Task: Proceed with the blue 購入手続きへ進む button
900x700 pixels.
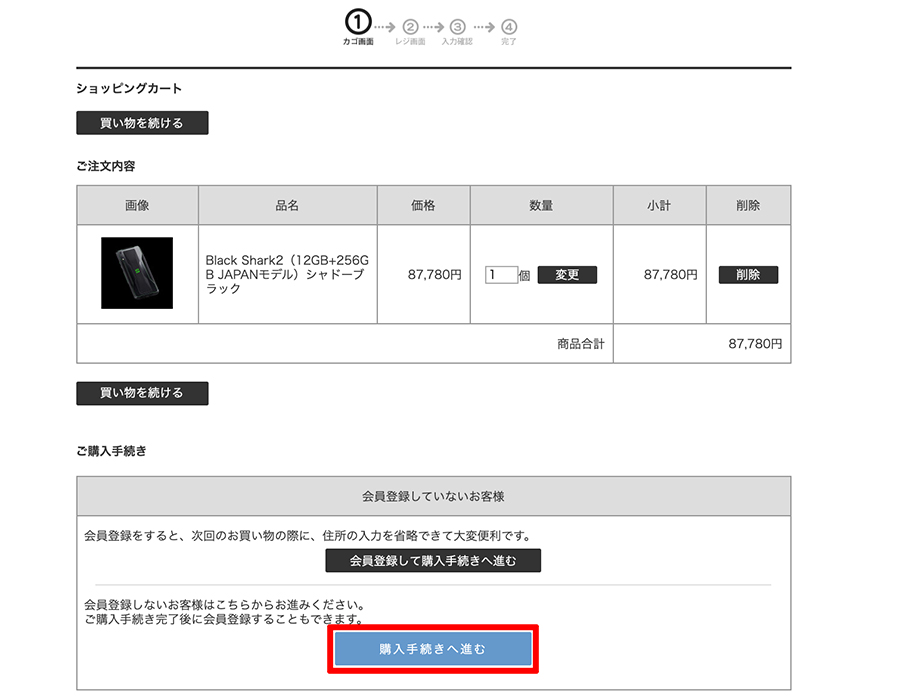Action: click(433, 649)
